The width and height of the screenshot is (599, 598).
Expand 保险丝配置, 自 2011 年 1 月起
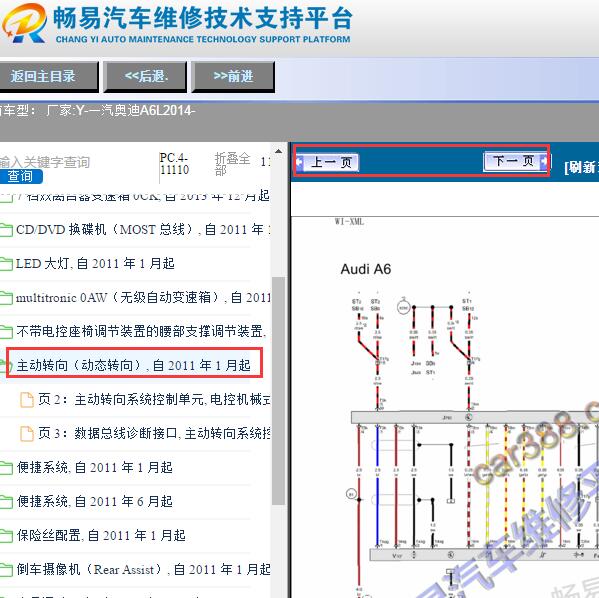coord(101,535)
